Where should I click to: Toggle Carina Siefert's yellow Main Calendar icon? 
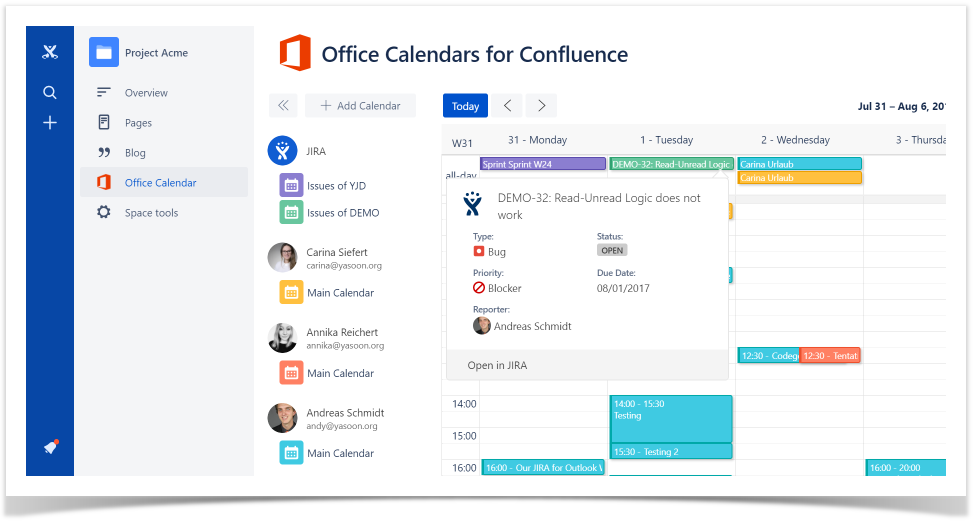(291, 292)
